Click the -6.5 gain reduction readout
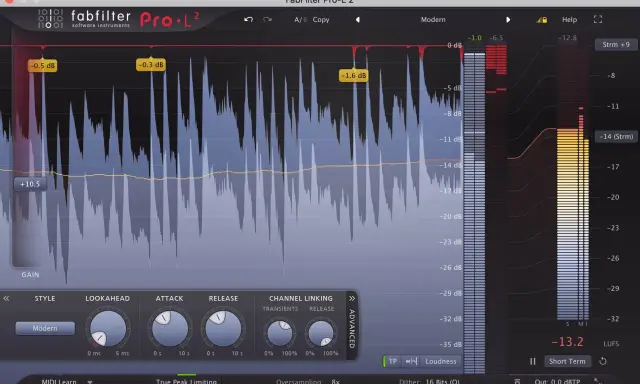The image size is (640, 384). (x=496, y=38)
